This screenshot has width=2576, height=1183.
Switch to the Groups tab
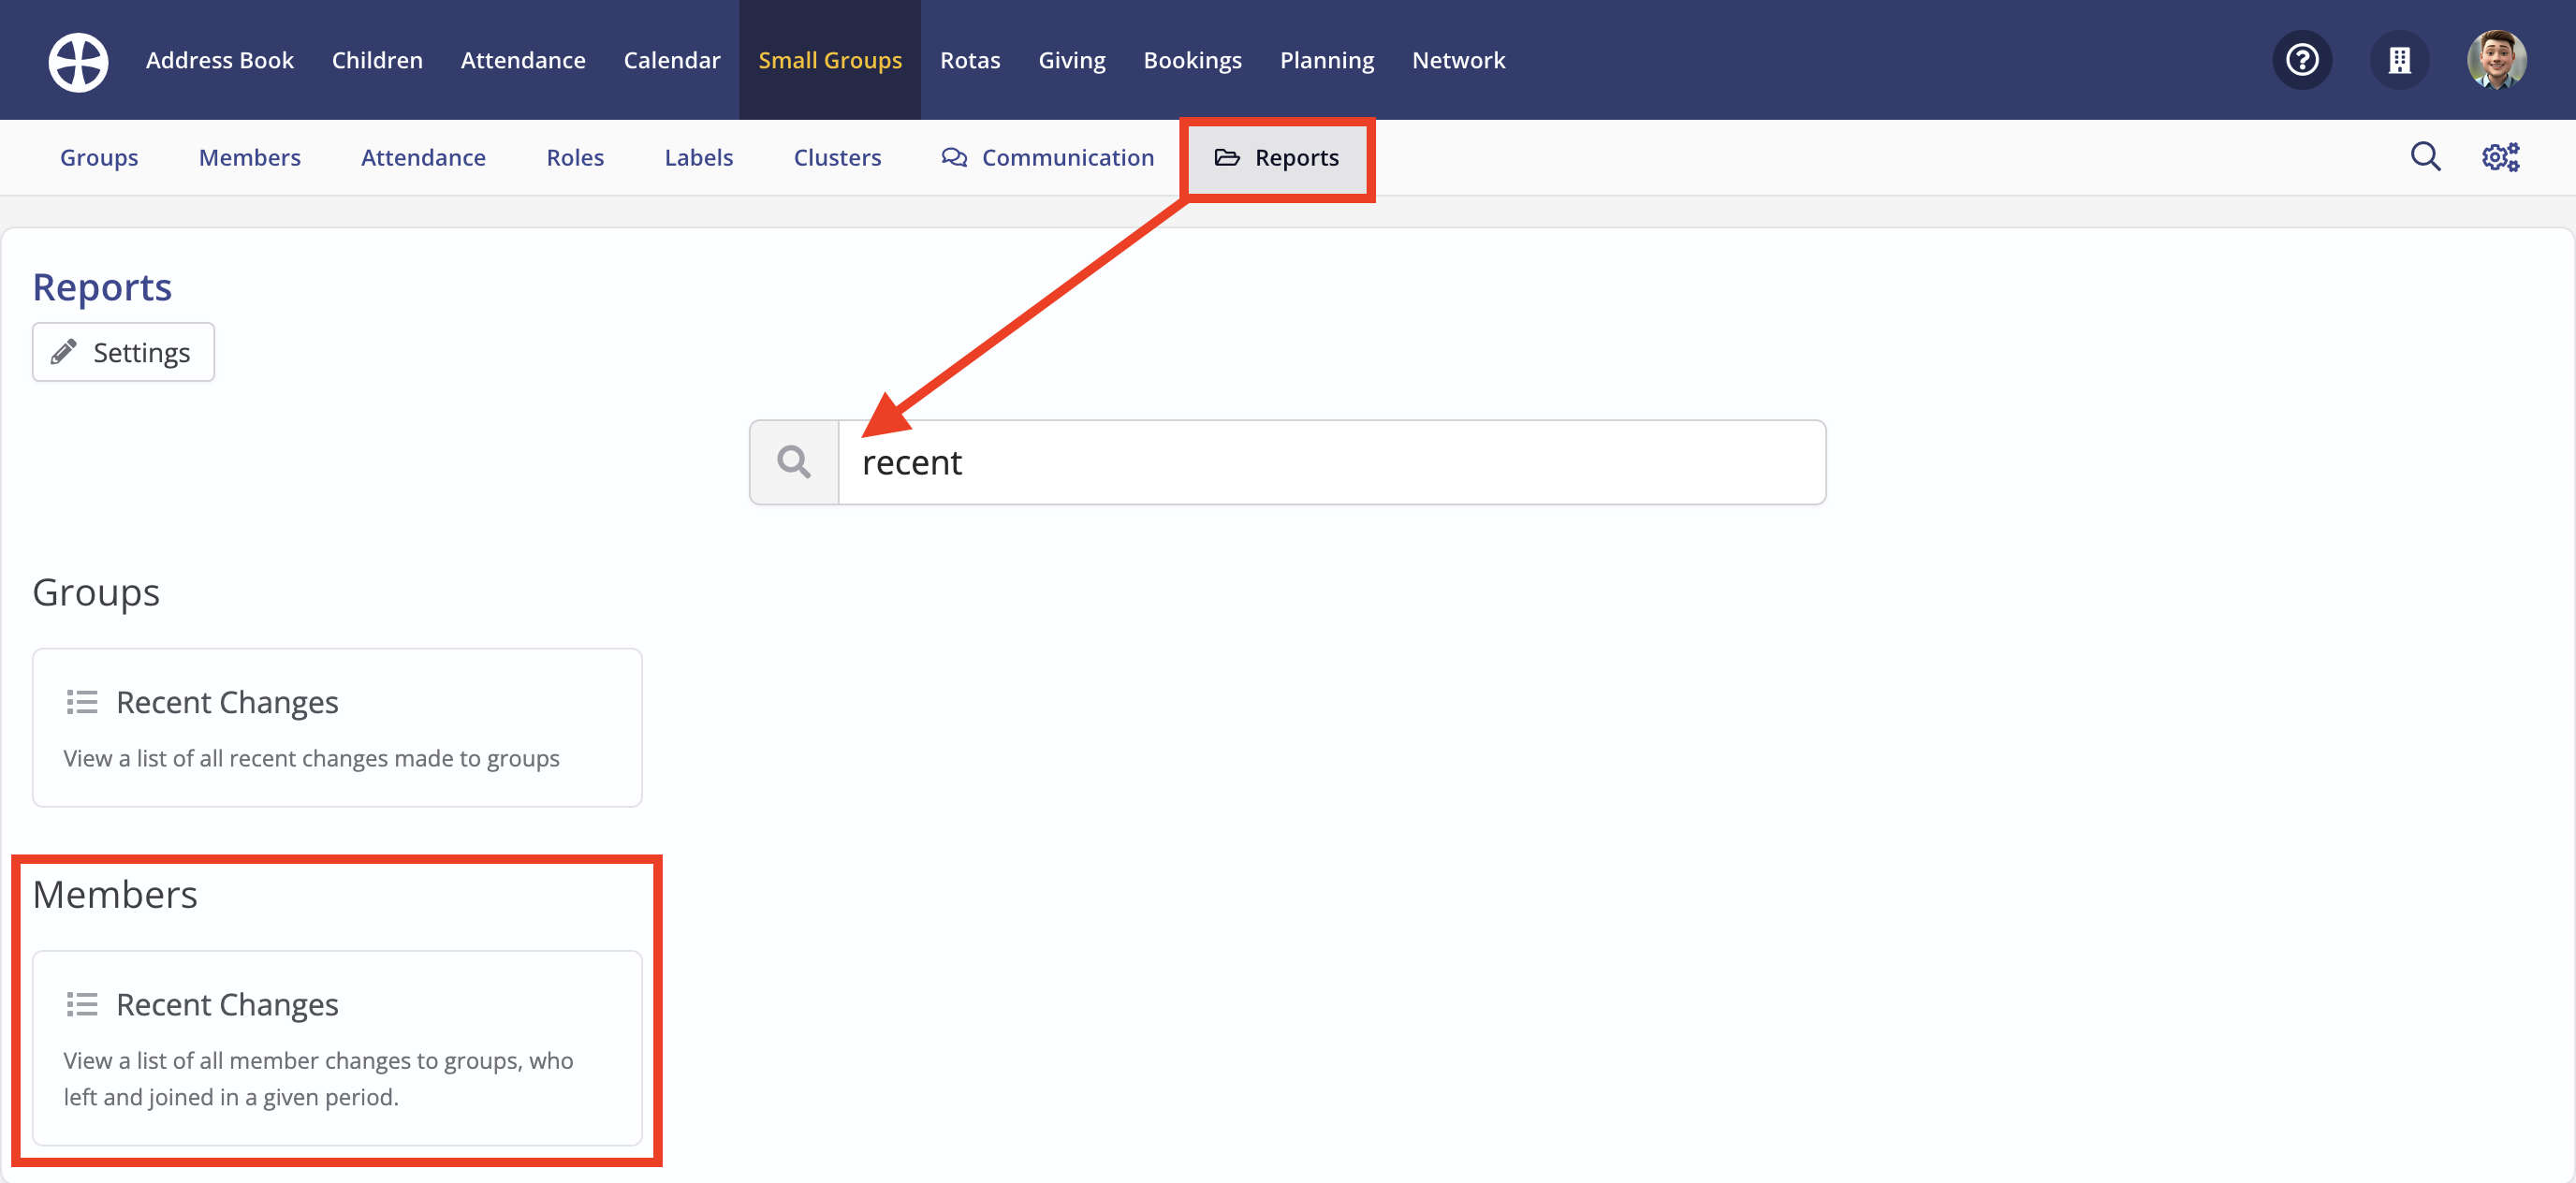pos(99,157)
